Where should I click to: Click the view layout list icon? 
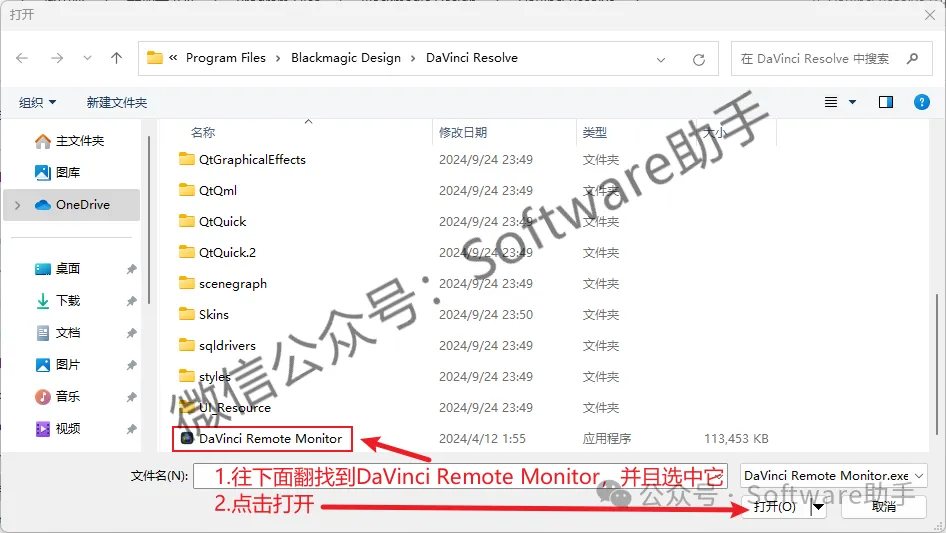point(831,102)
